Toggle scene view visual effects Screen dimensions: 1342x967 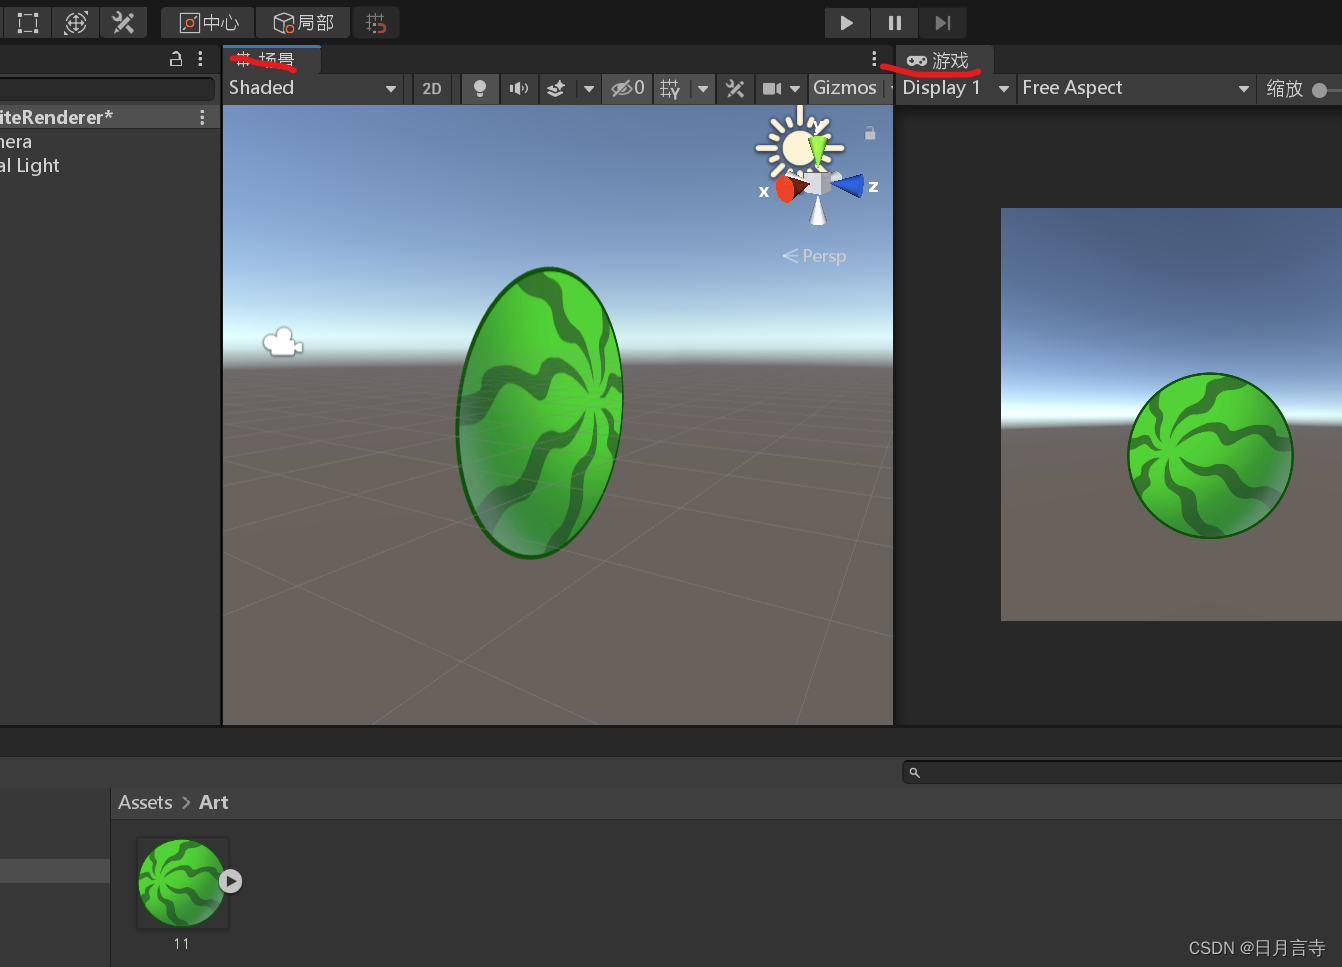556,88
